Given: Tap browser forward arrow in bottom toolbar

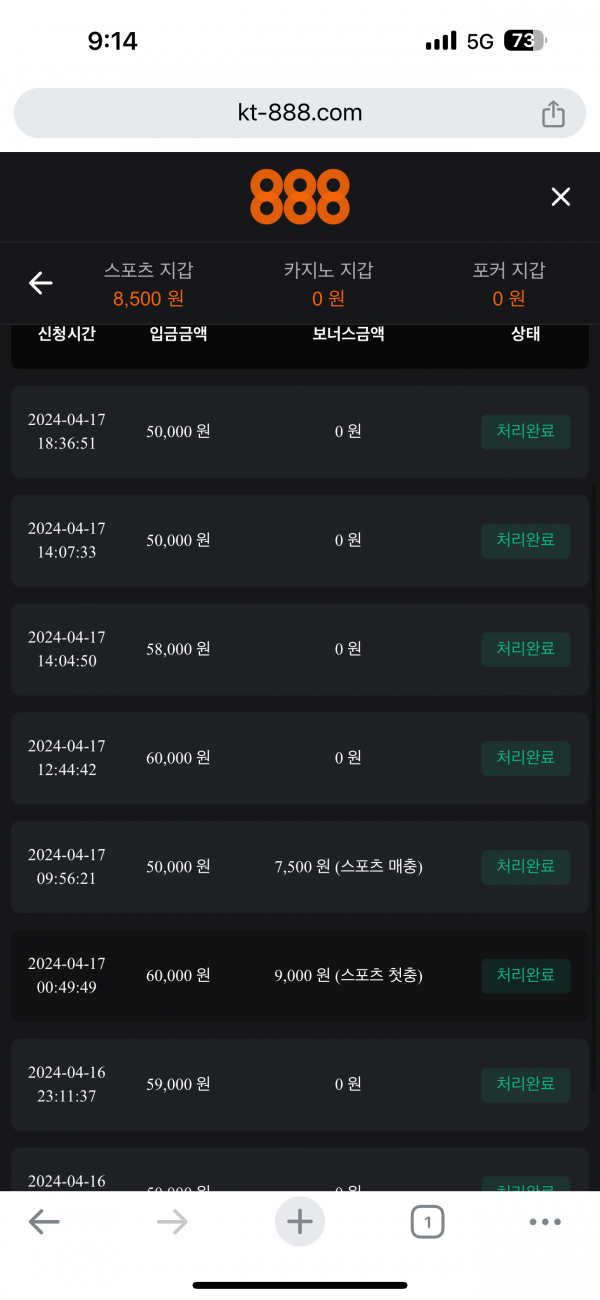Looking at the screenshot, I should (172, 1221).
